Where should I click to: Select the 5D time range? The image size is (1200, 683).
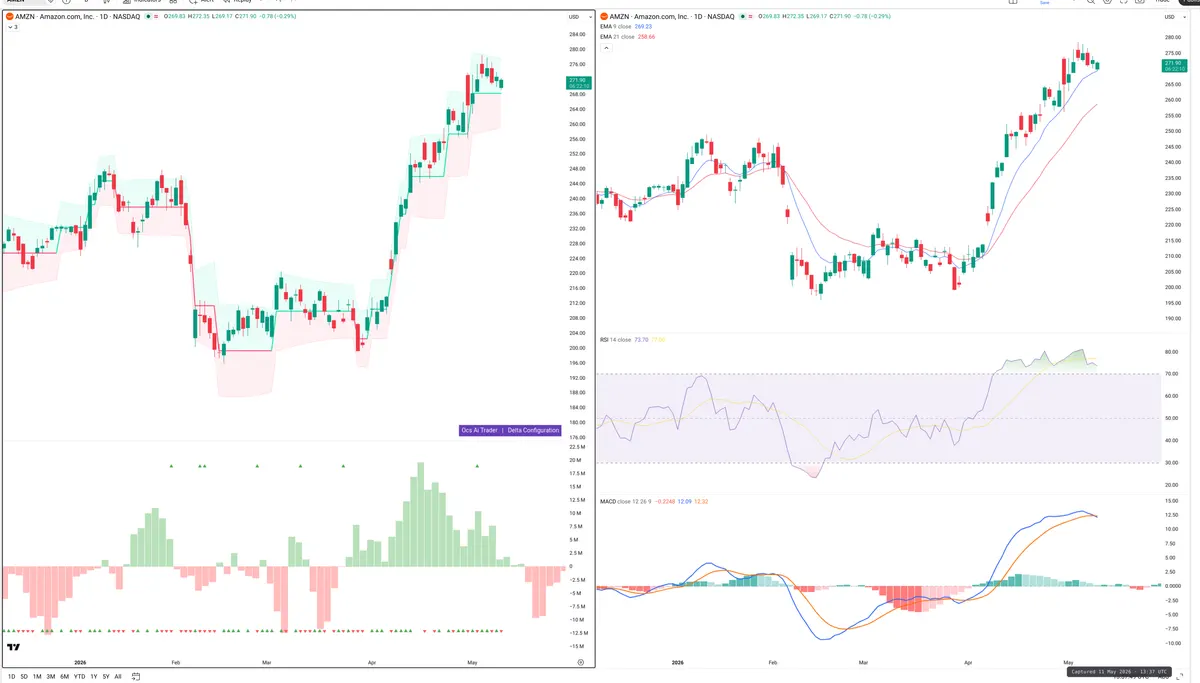pos(24,677)
